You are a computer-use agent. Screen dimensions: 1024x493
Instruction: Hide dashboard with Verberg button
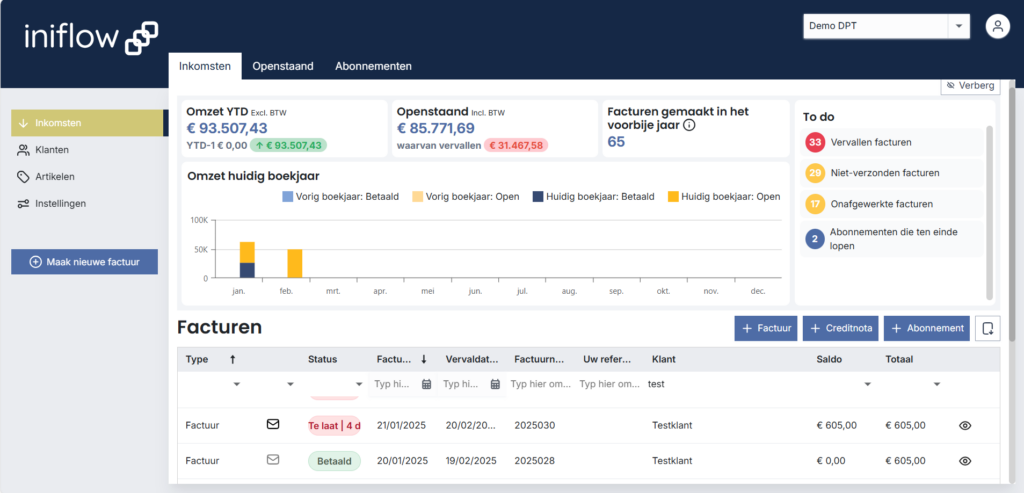pyautogui.click(x=970, y=86)
